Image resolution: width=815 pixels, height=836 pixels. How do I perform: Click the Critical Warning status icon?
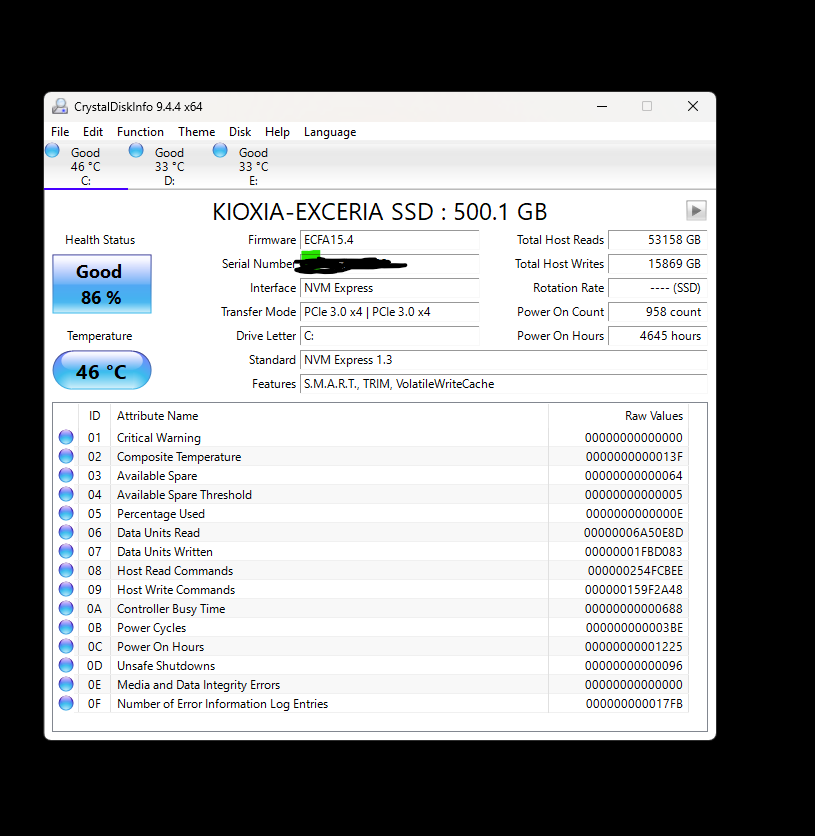click(x=66, y=437)
